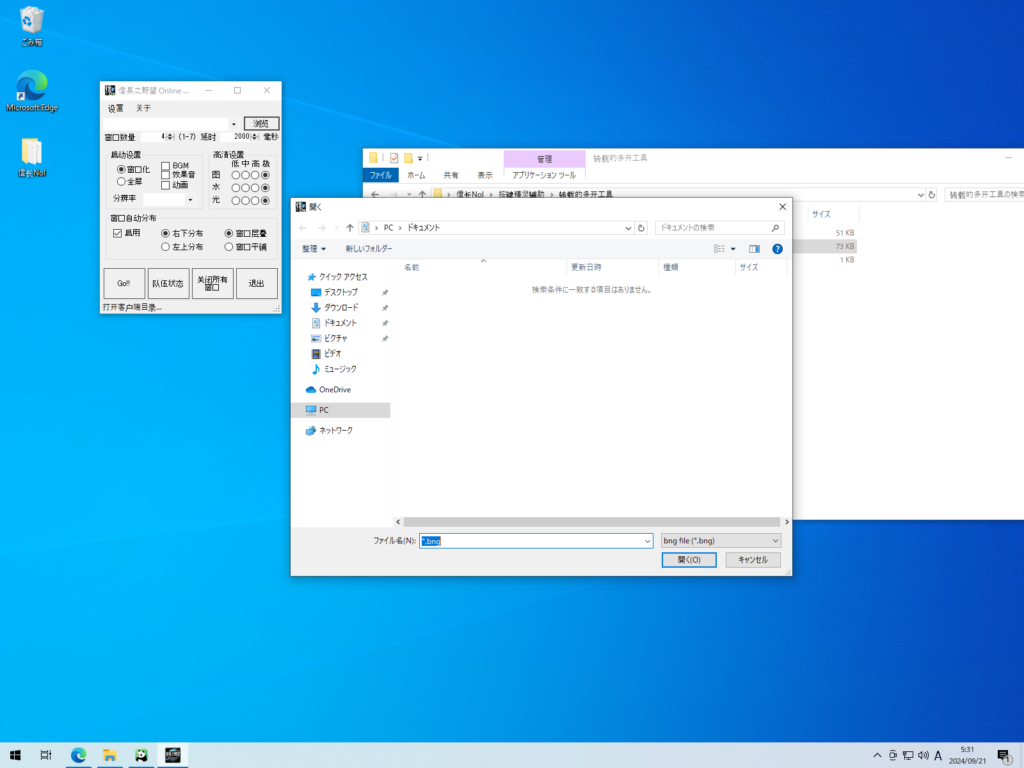The width and height of the screenshot is (1024, 768).
Task: Select the 全屏 radio button
Action: 122,182
